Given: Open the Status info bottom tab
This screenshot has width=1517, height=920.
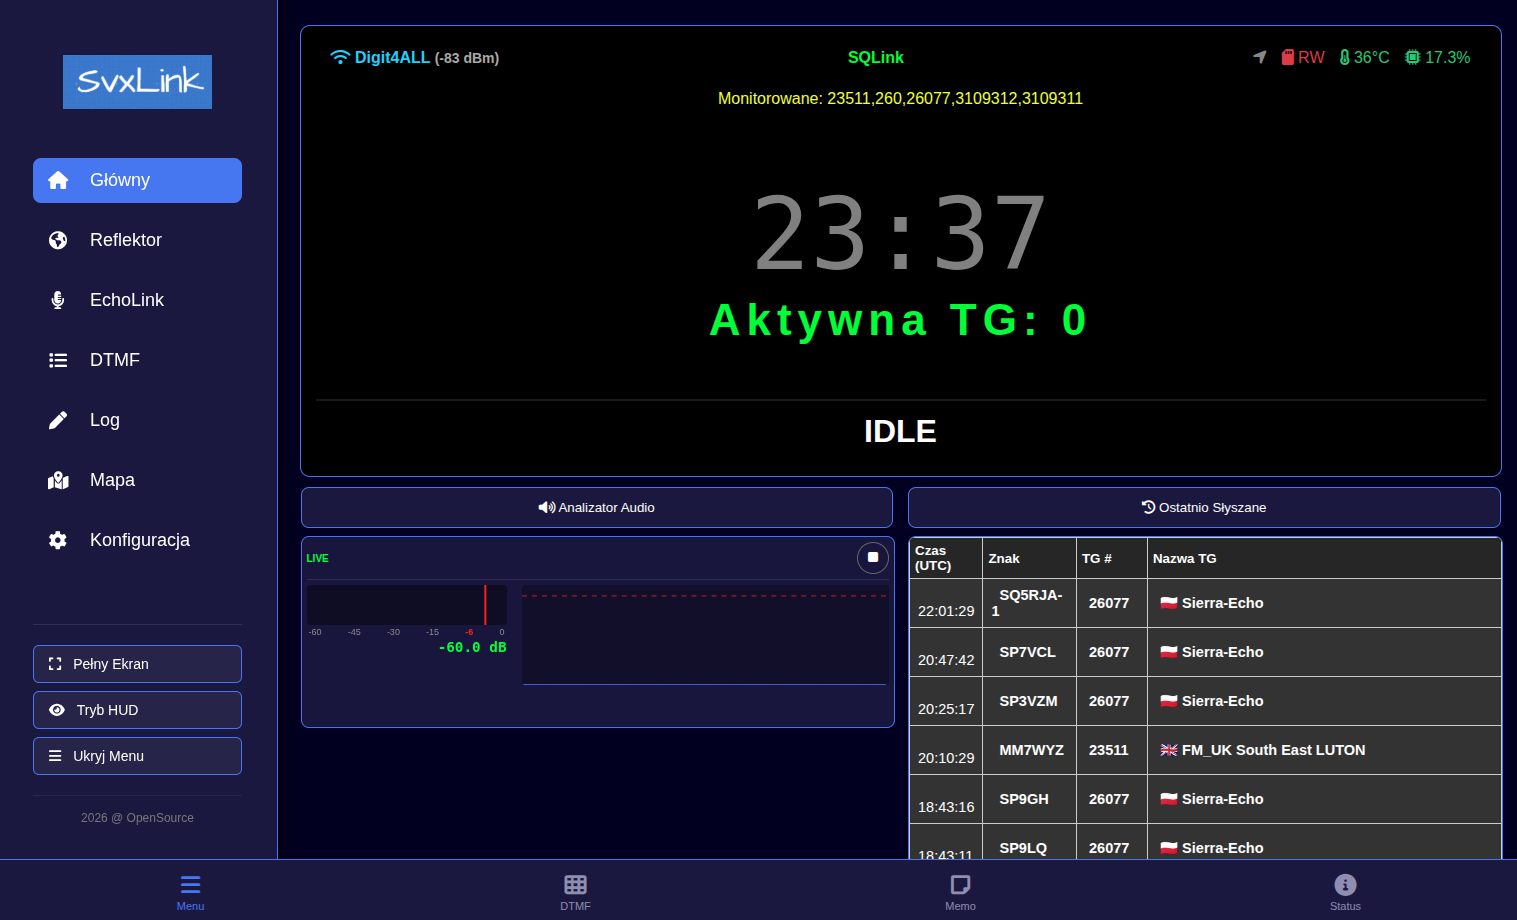Looking at the screenshot, I should 1345,891.
